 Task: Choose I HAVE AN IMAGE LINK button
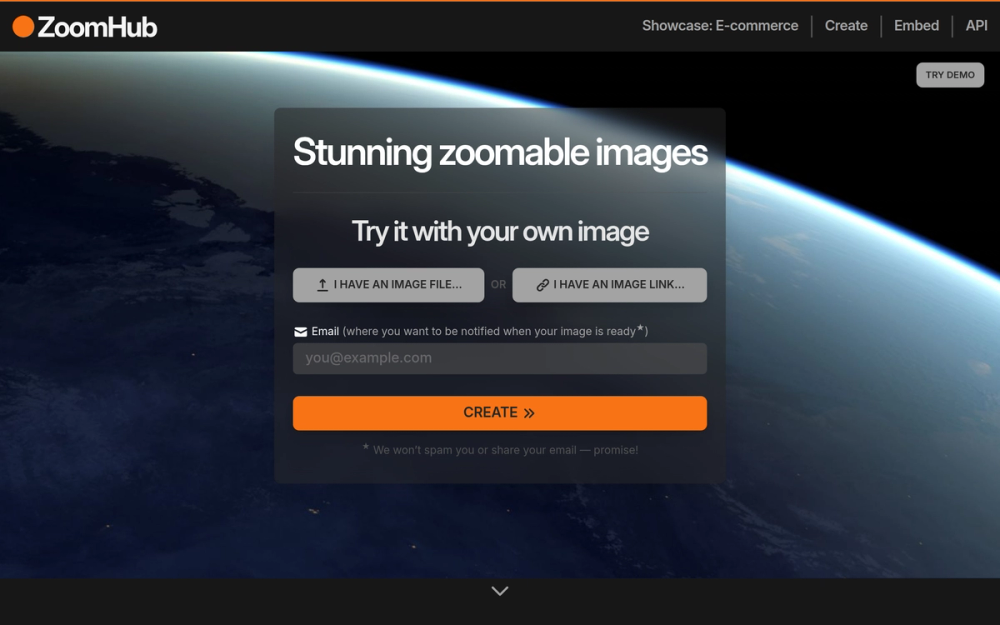click(609, 284)
